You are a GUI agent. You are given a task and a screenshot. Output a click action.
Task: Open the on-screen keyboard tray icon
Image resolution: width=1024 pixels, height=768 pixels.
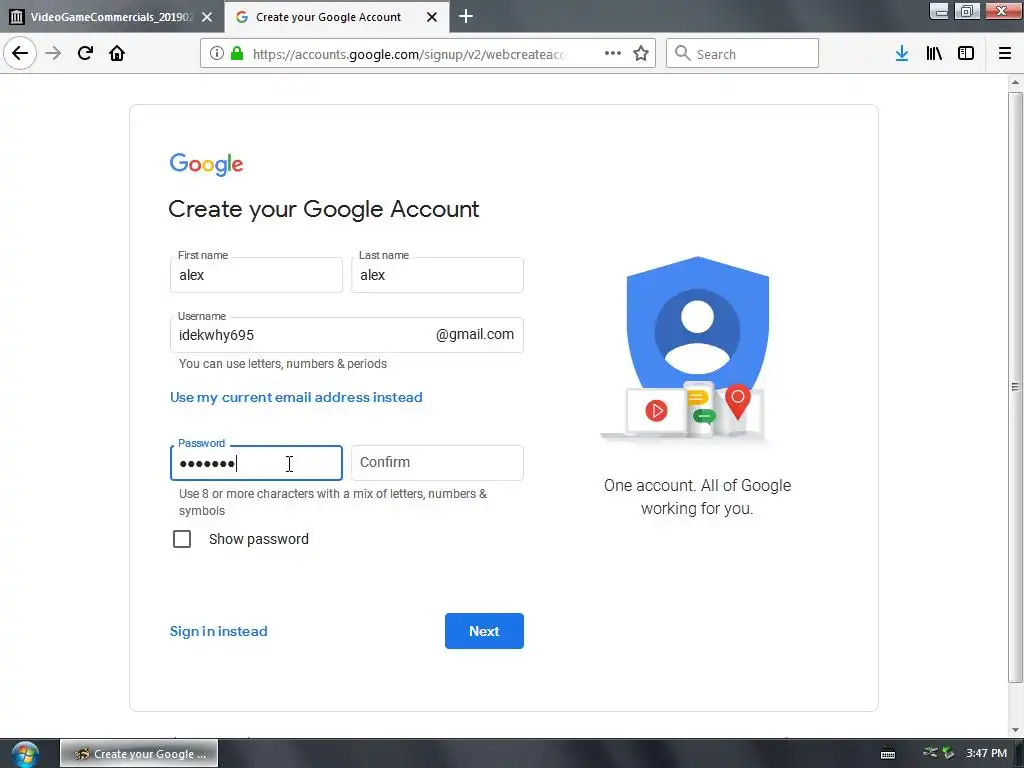(x=888, y=754)
